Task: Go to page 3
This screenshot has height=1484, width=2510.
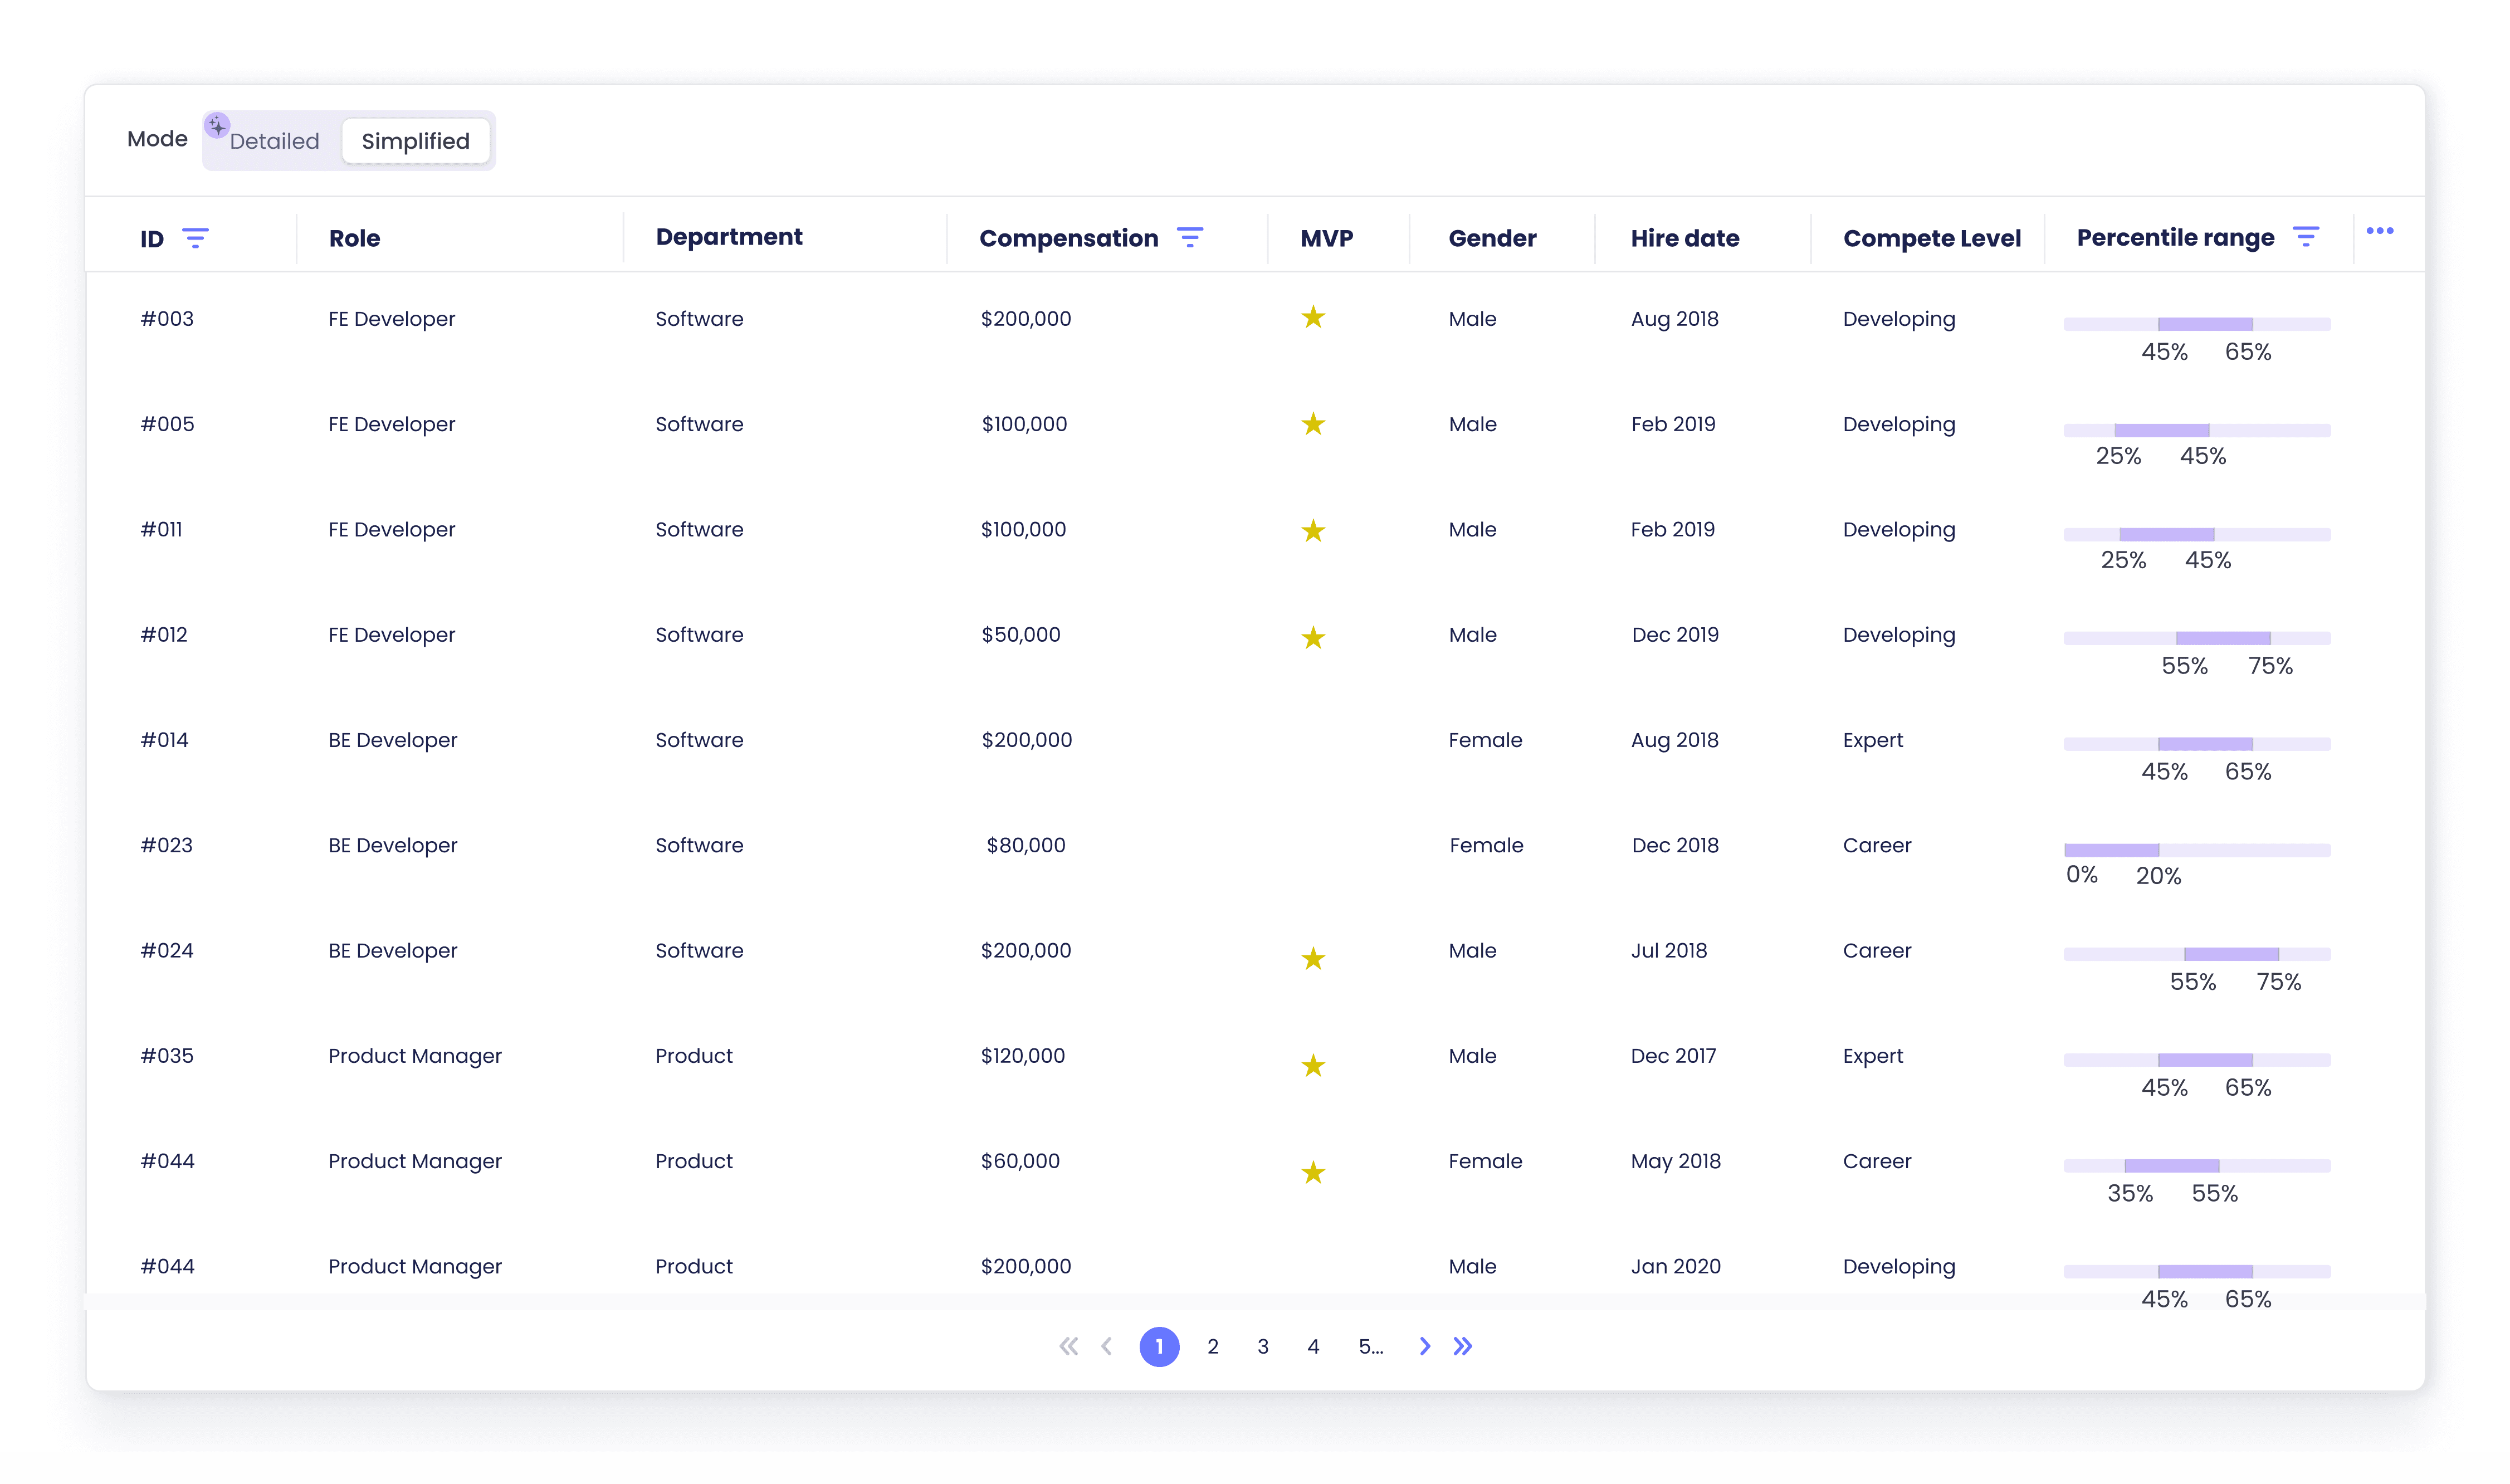Action: [1263, 1346]
